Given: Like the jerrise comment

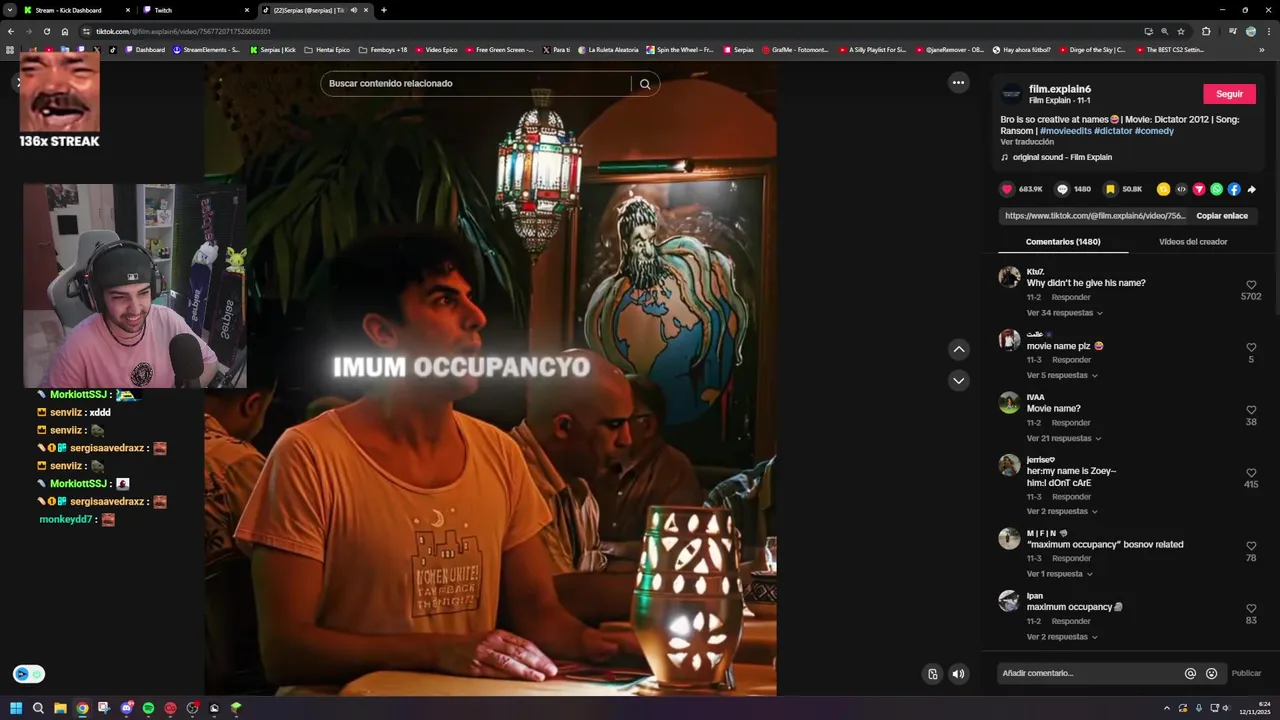Looking at the screenshot, I should pos(1251,472).
